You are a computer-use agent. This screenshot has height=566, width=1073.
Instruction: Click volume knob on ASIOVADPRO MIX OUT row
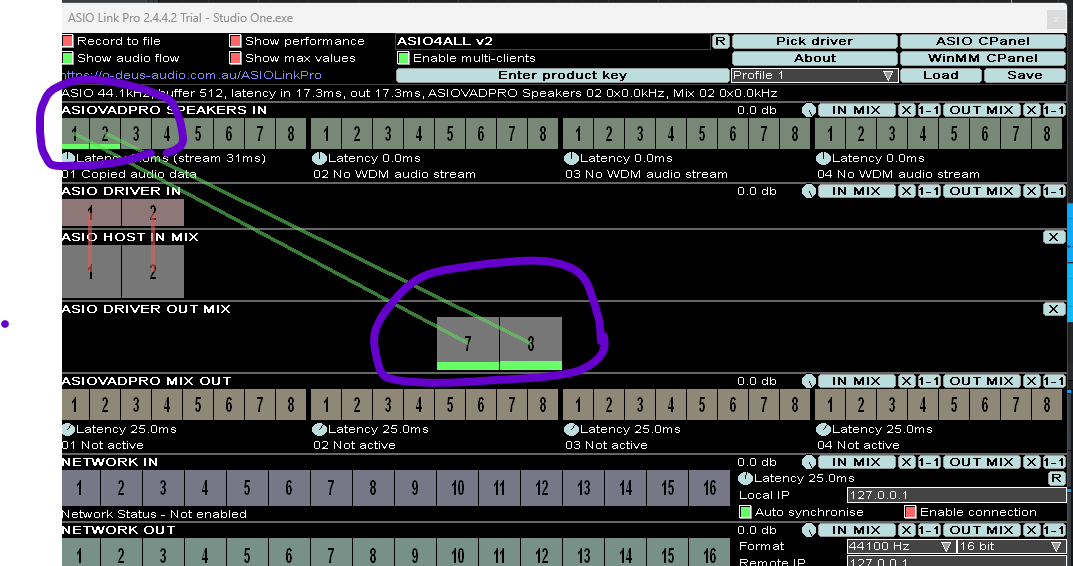(x=809, y=381)
